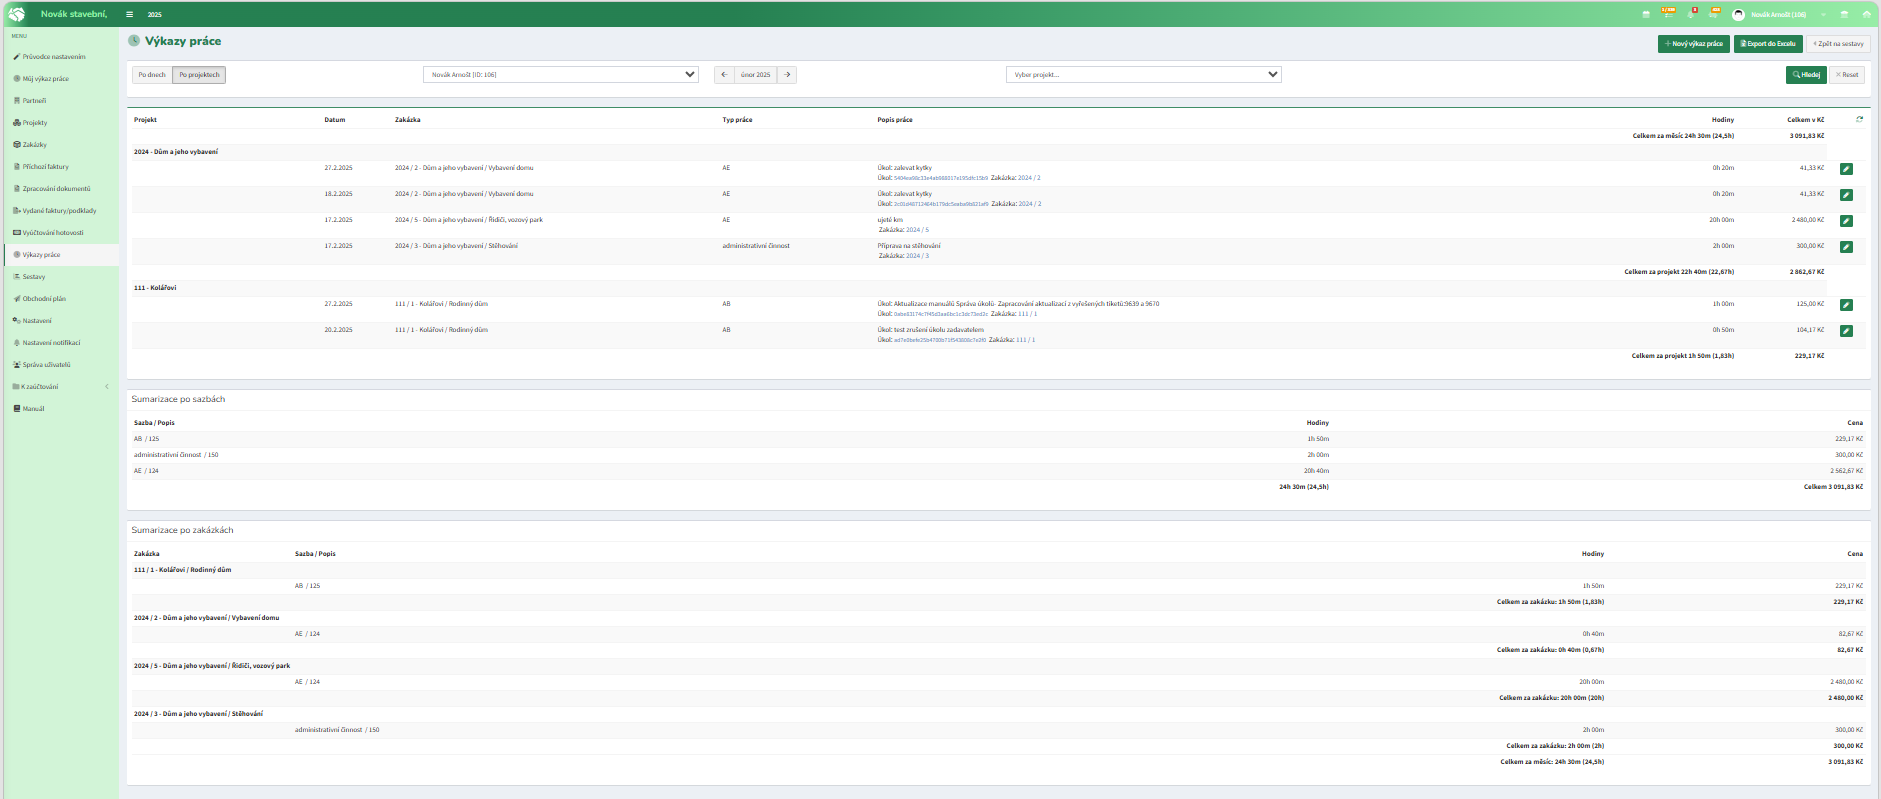Open Sestavy in the sidebar
The height and width of the screenshot is (799, 1881).
click(61, 277)
